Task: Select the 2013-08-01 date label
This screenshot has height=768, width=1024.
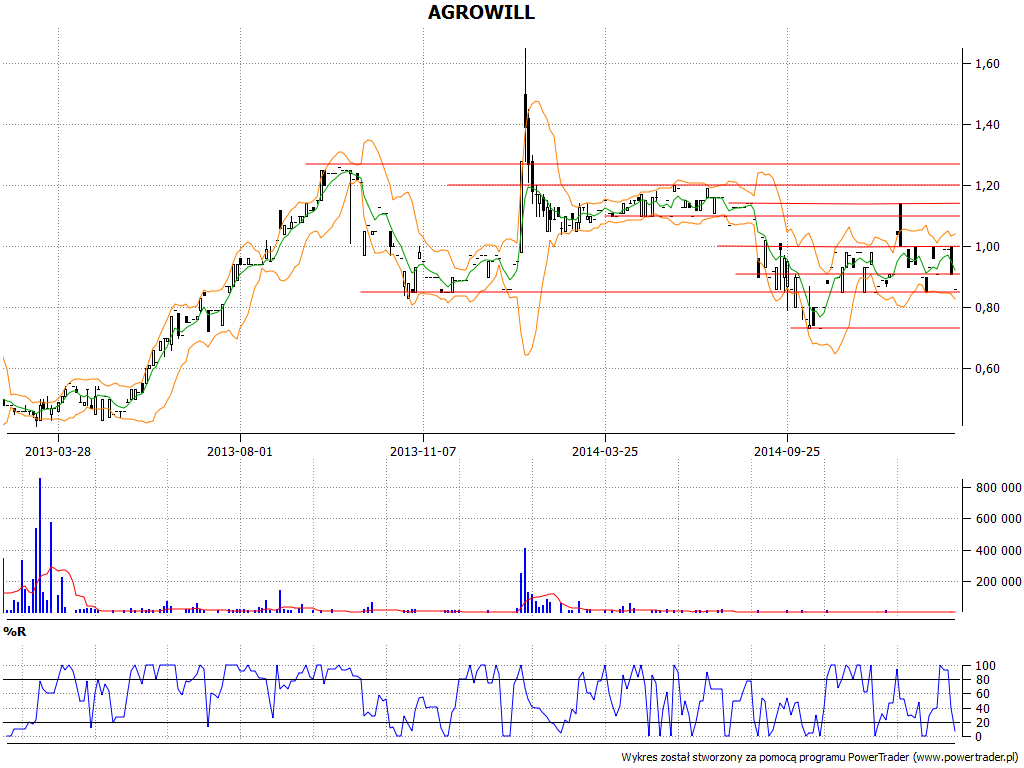Action: (x=240, y=451)
